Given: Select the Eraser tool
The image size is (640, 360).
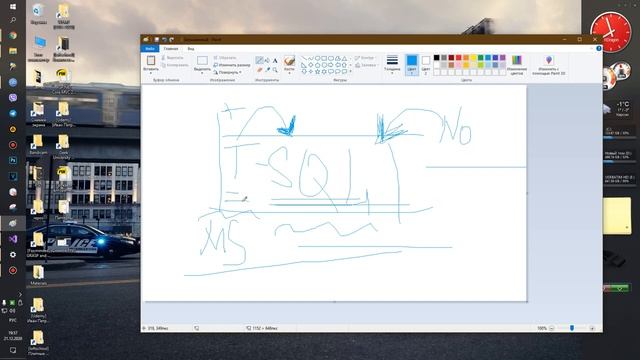Looking at the screenshot, I should point(259,70).
